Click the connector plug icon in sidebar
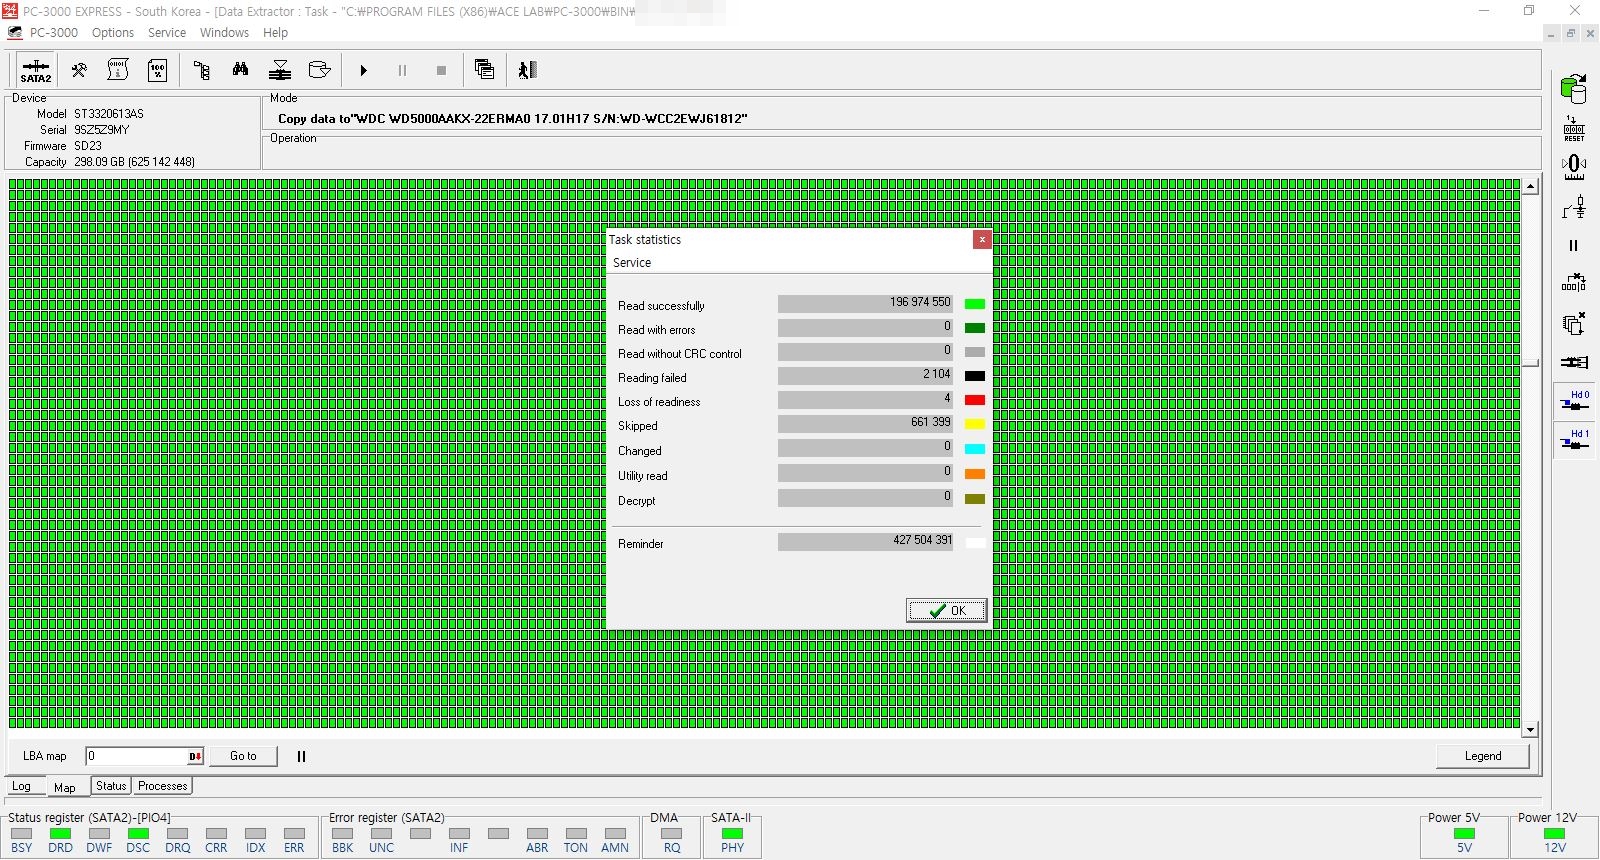This screenshot has height=860, width=1600. coord(1574,362)
